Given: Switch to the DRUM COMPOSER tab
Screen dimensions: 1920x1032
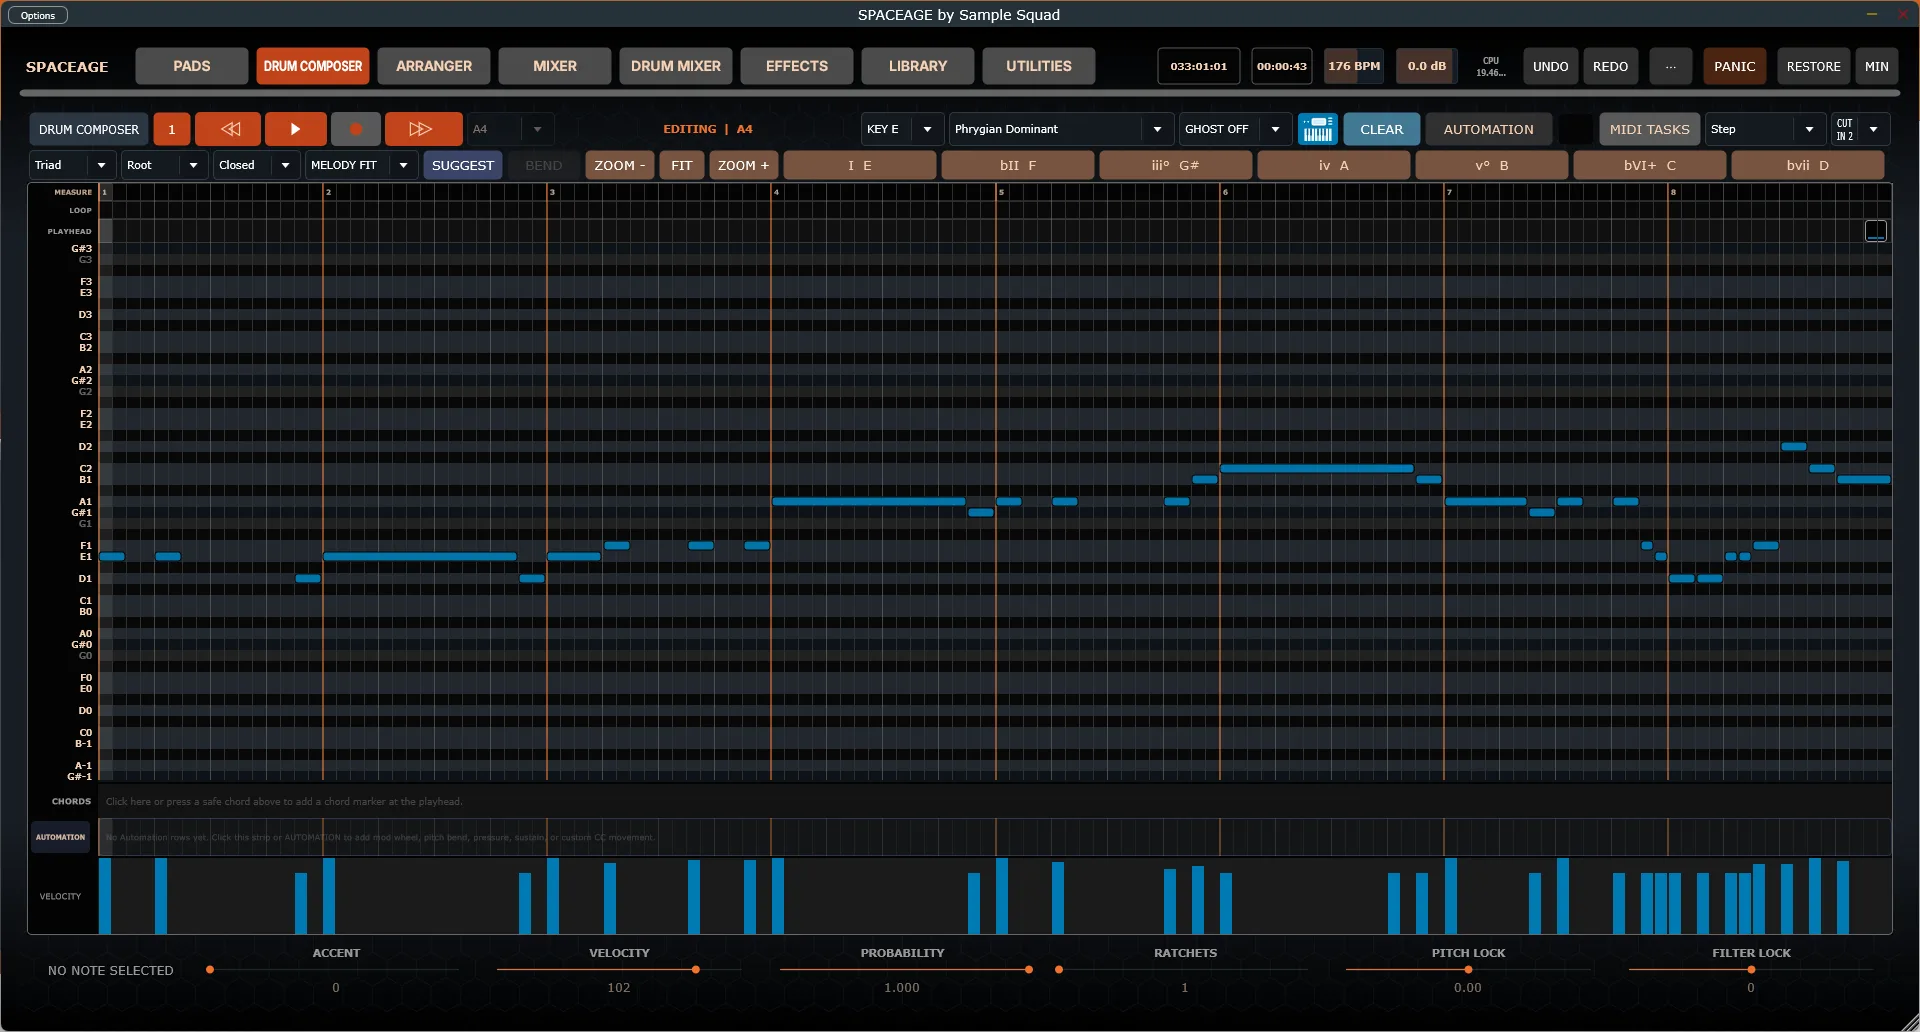Looking at the screenshot, I should (313, 66).
